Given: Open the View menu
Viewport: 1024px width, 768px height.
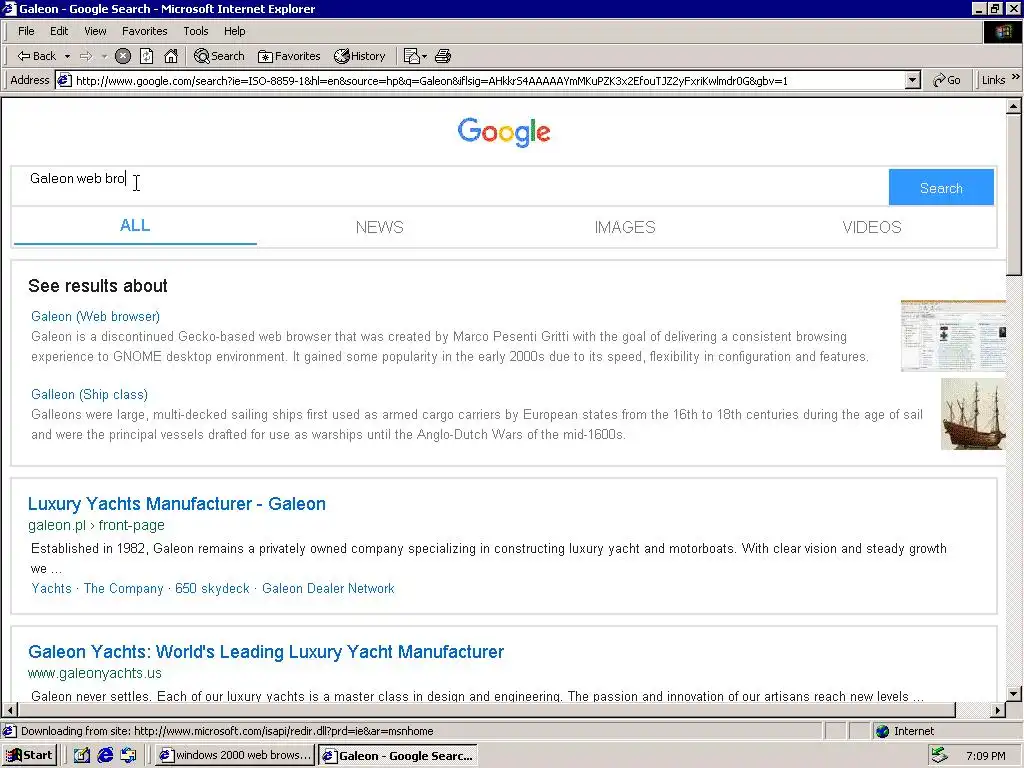Looking at the screenshot, I should point(95,31).
